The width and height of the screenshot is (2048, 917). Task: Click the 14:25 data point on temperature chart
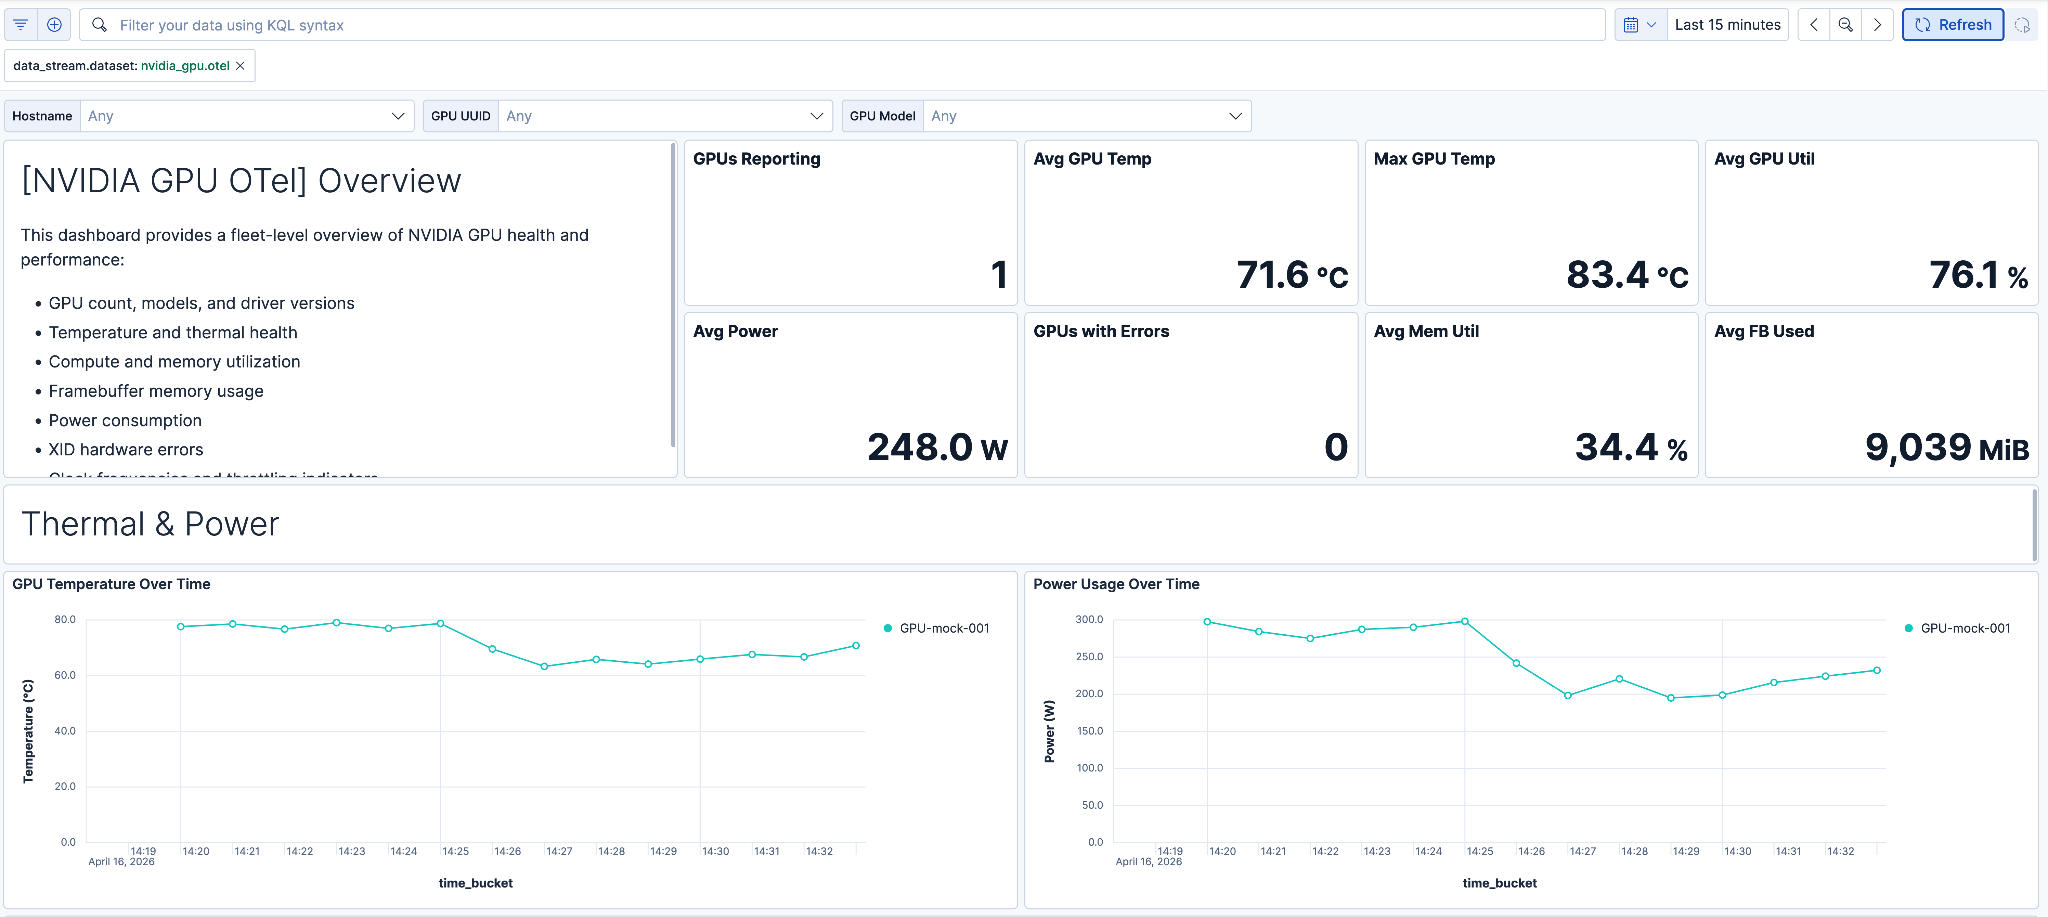tap(440, 624)
